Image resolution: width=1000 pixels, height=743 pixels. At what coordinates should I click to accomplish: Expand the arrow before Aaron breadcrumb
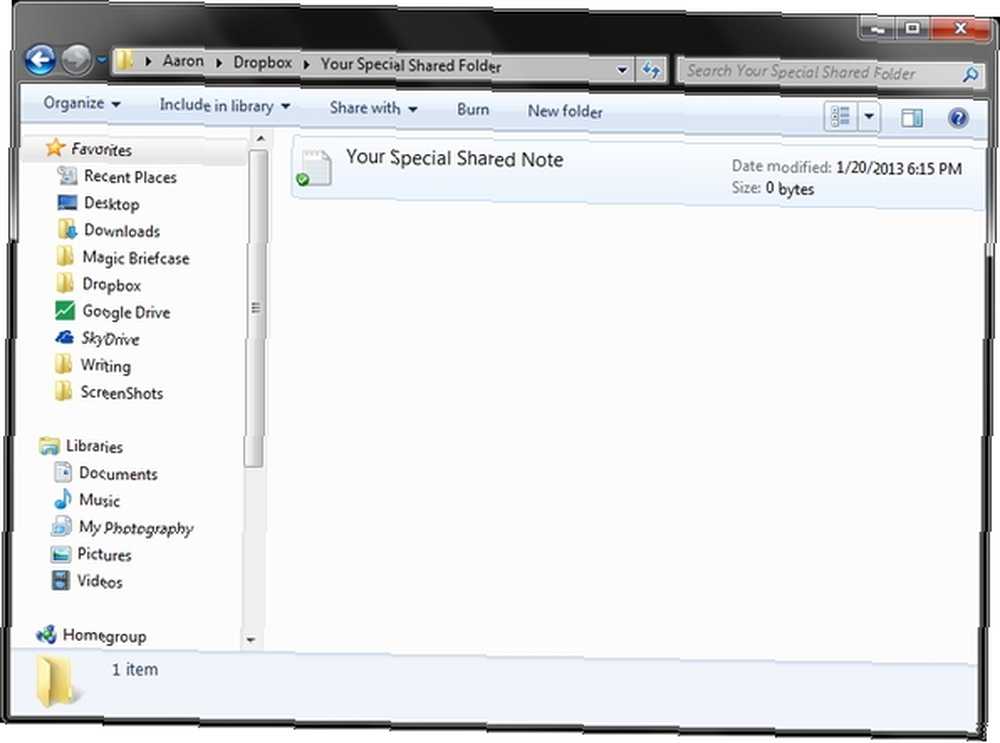tap(148, 61)
